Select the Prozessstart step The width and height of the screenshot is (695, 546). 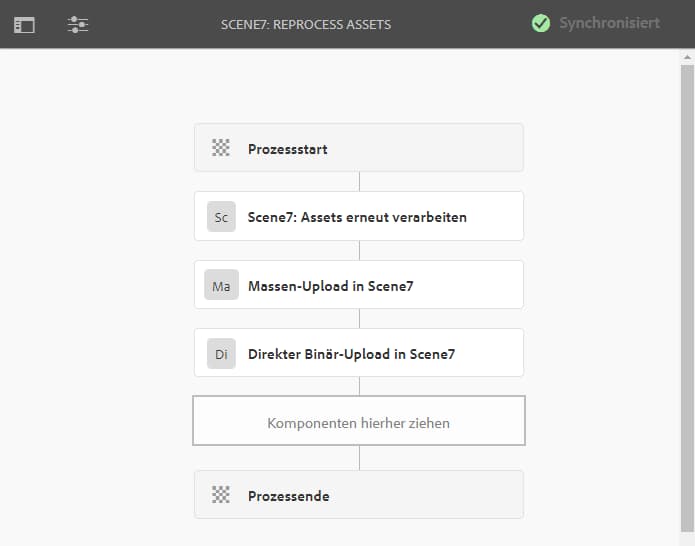[x=359, y=148]
